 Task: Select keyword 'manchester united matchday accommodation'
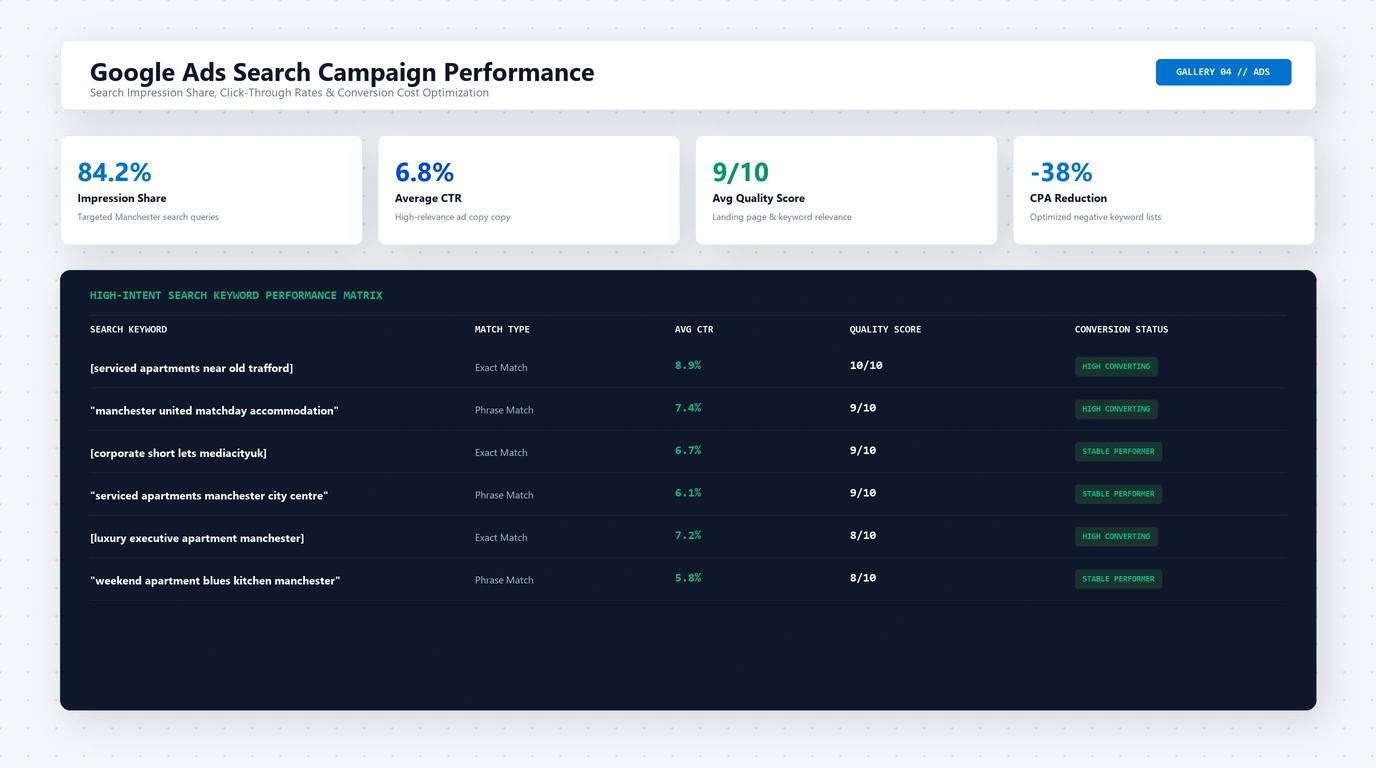[214, 411]
